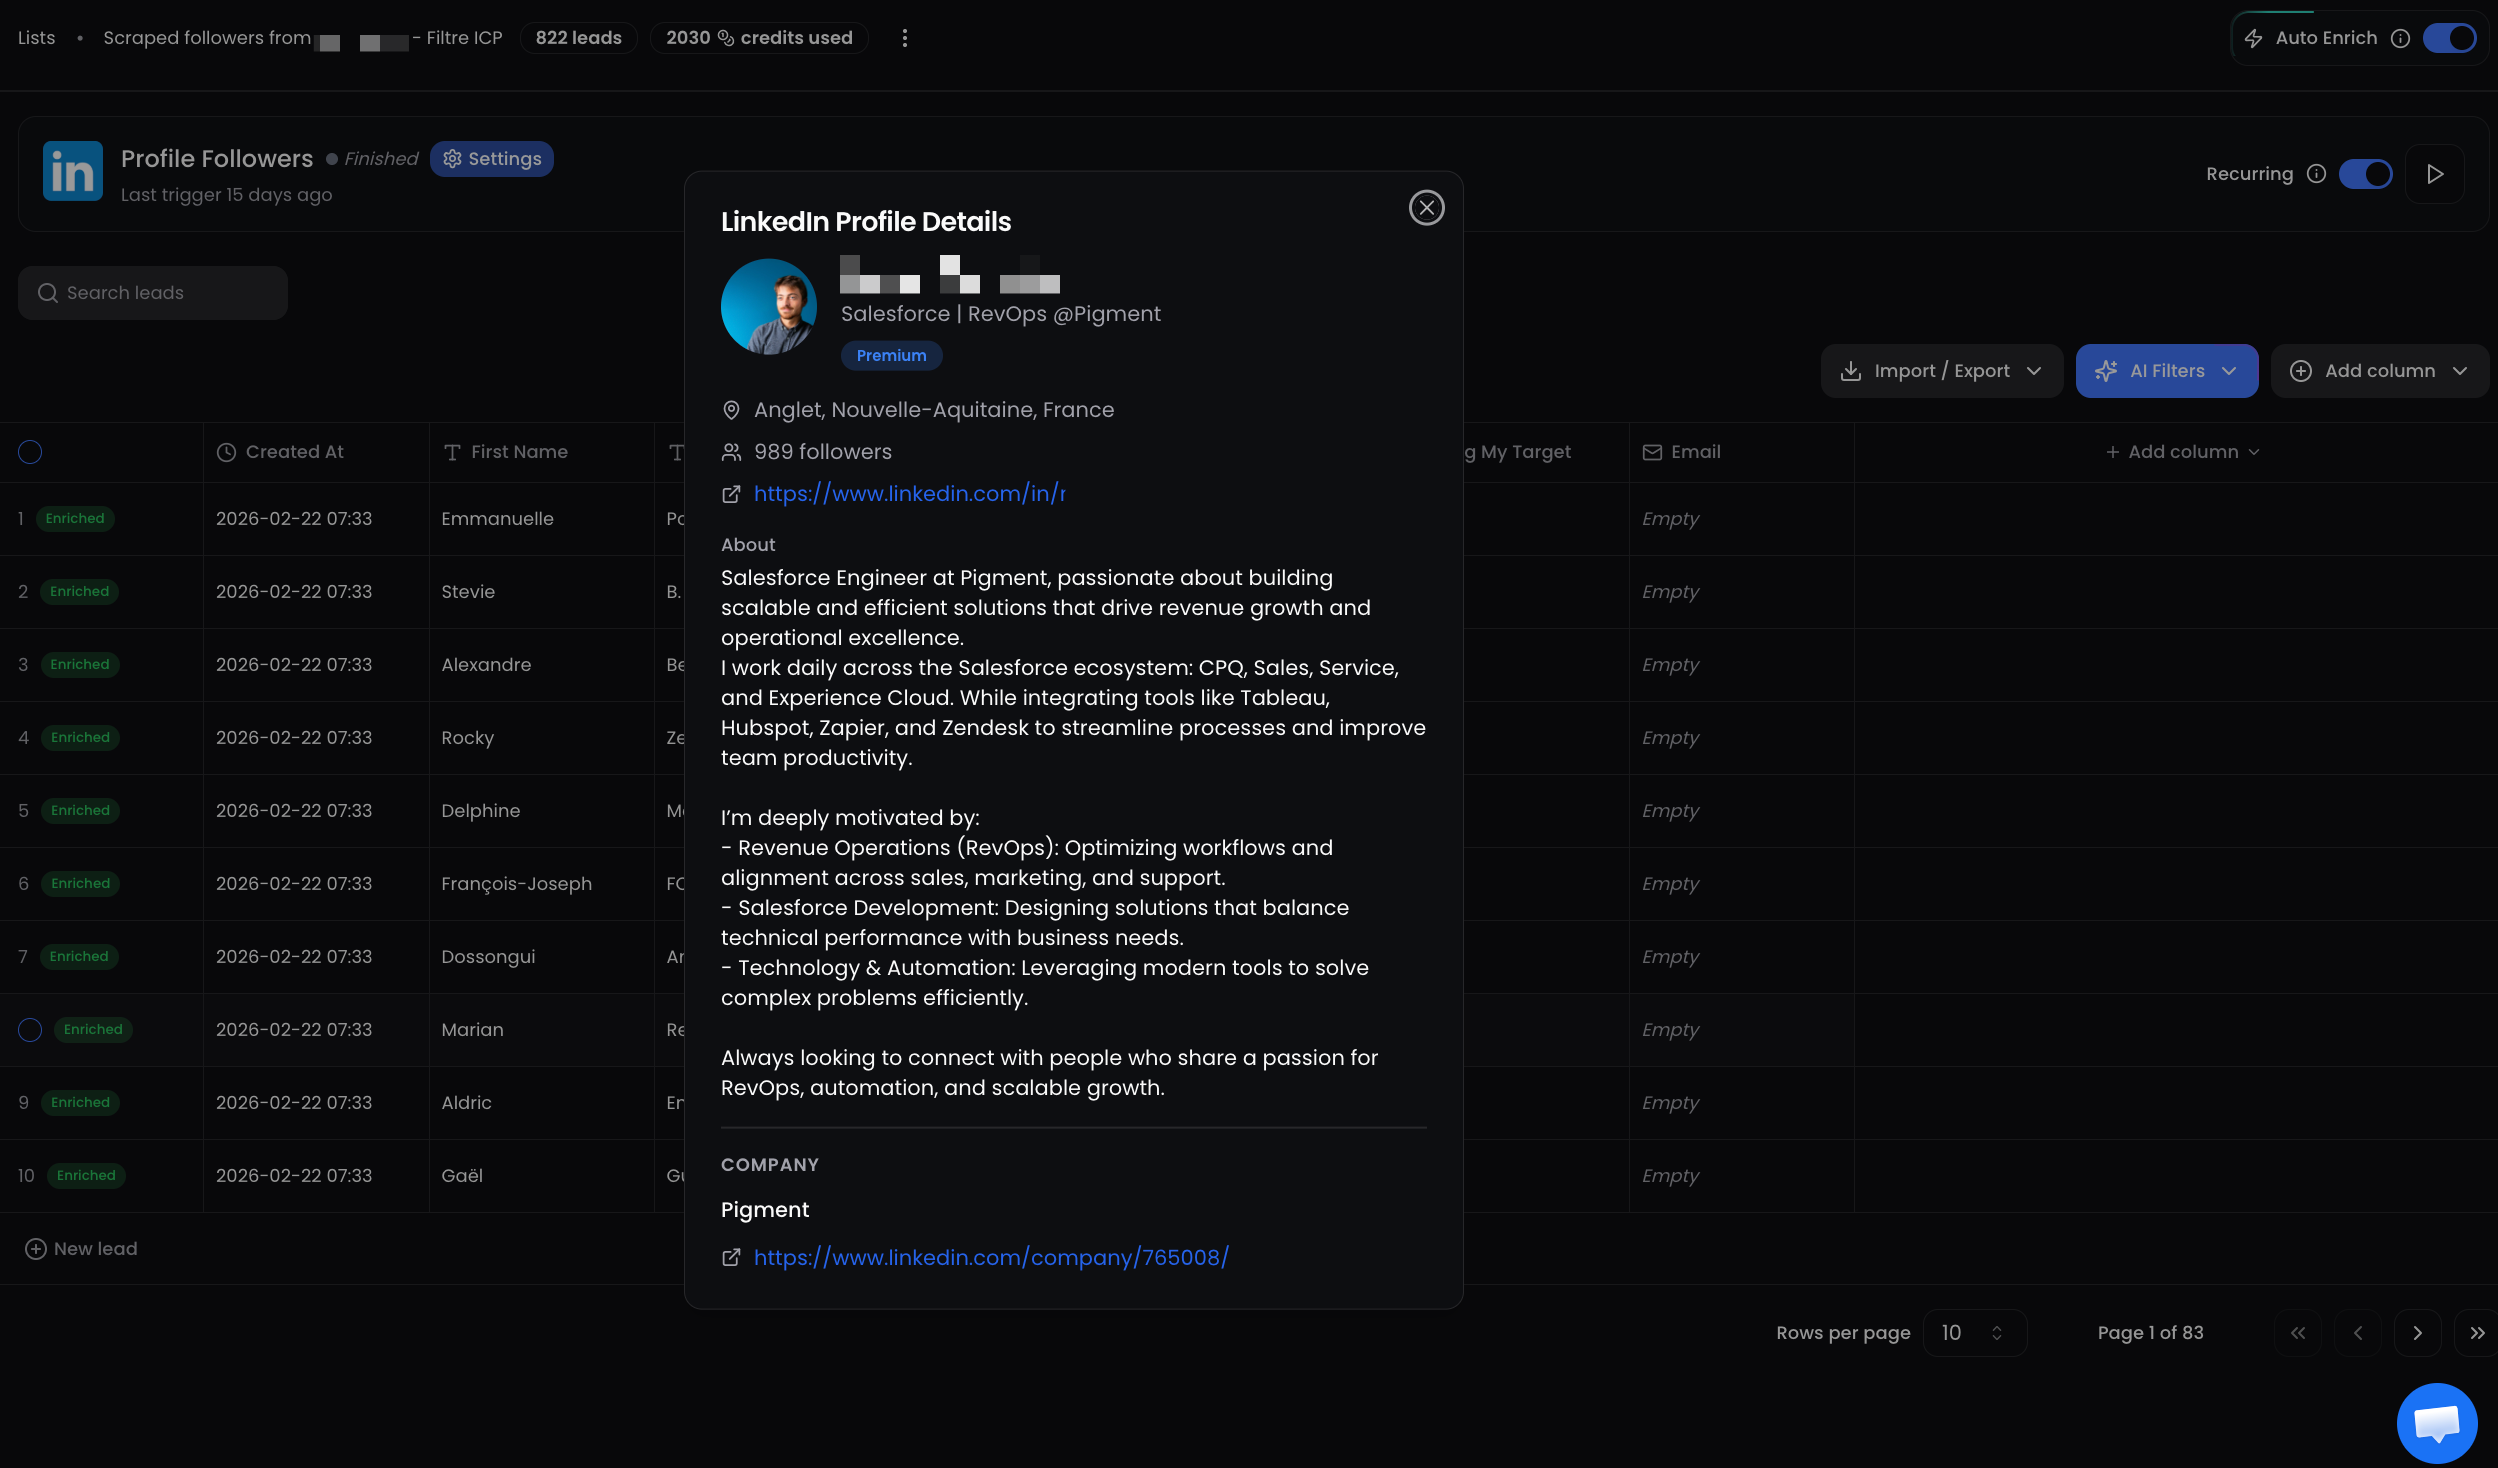
Task: Open the chat support bubble
Action: tap(2436, 1422)
